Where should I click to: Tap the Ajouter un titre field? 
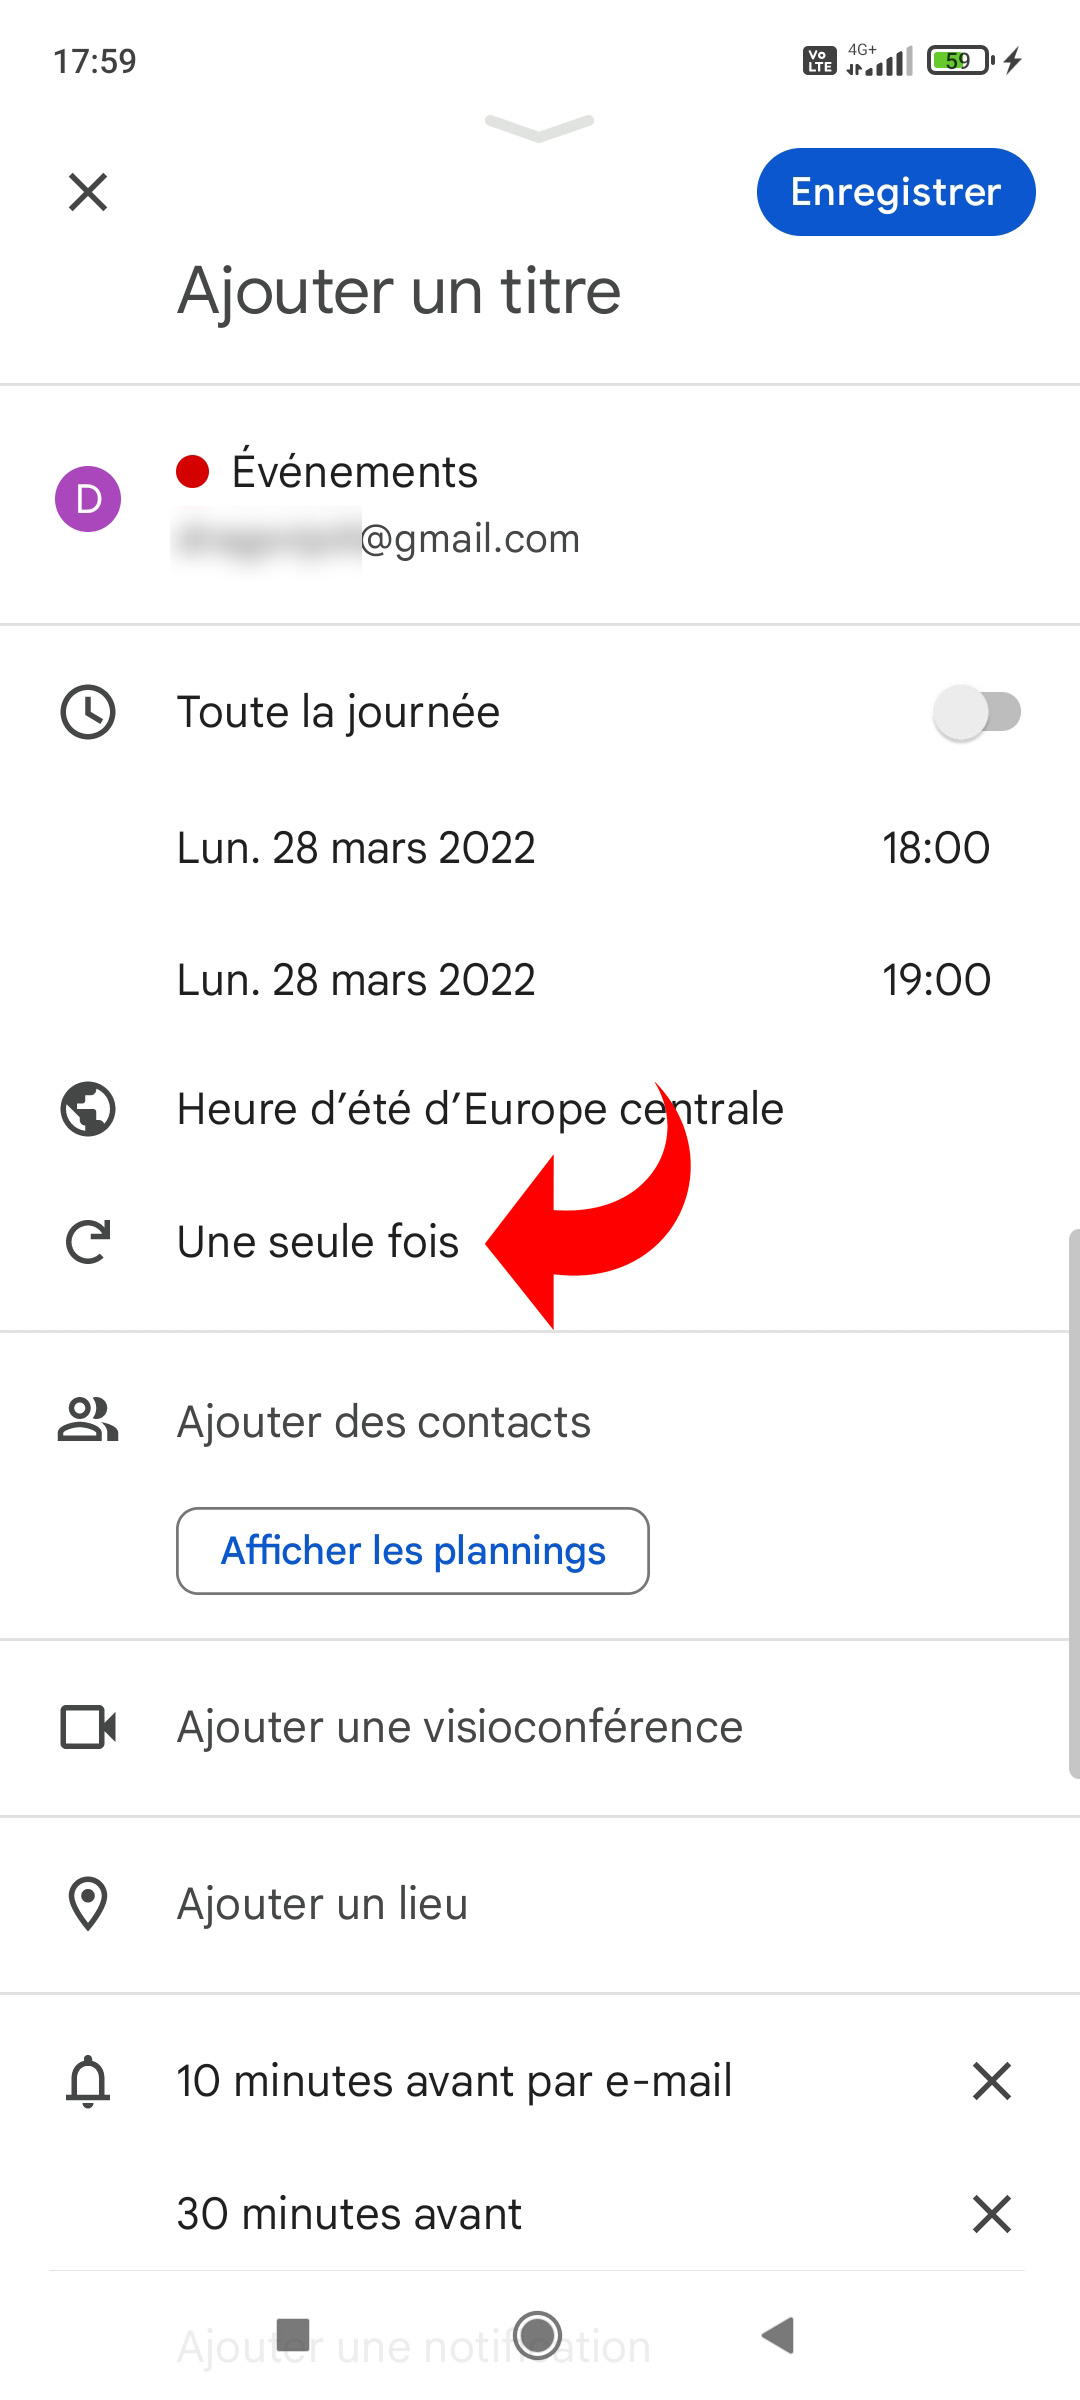[x=399, y=291]
